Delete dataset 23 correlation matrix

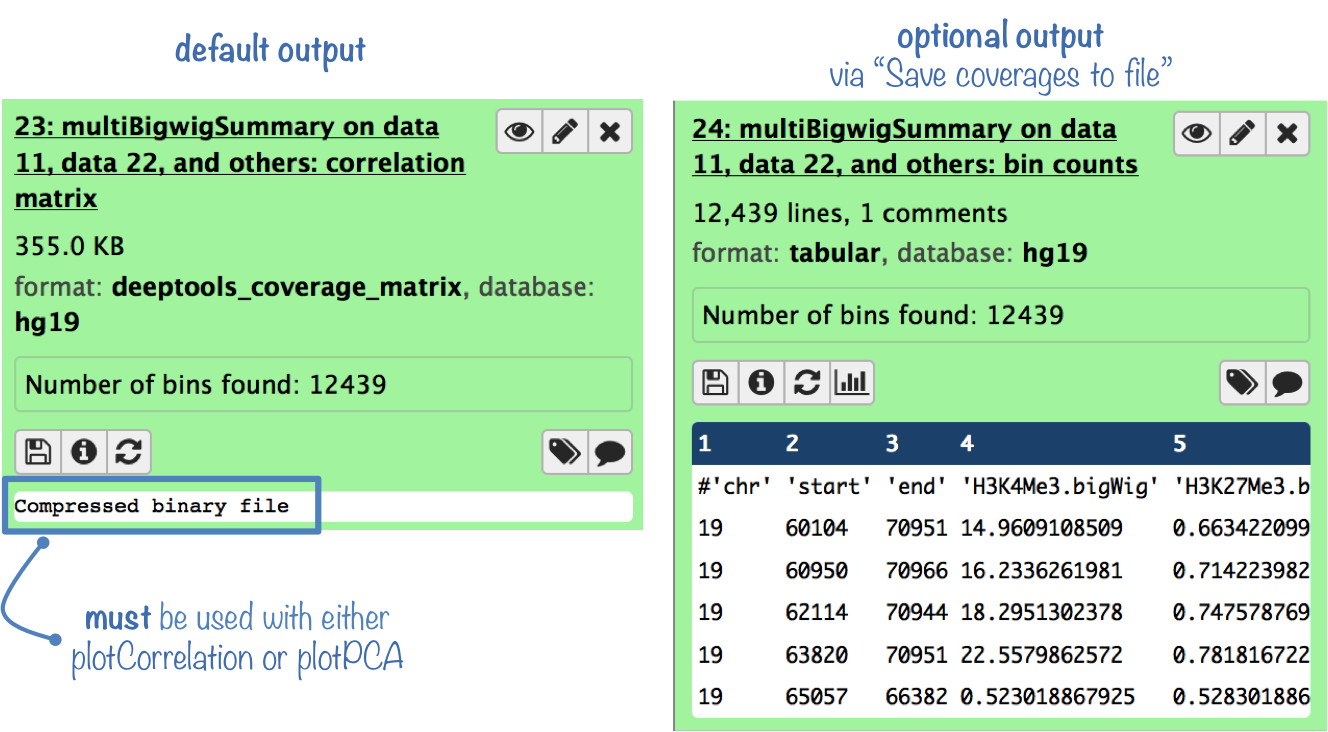(x=609, y=132)
